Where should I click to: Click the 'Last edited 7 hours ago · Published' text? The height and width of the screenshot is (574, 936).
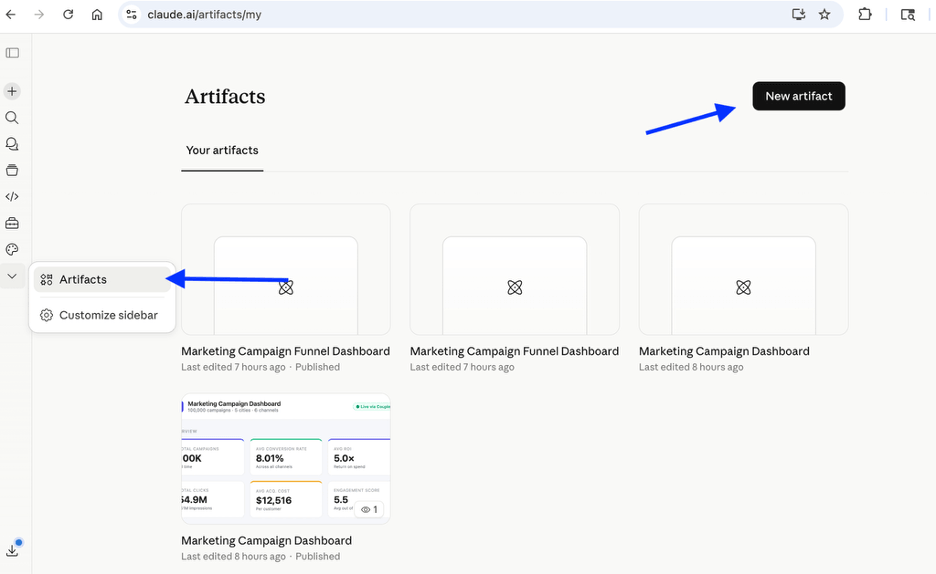(x=260, y=367)
